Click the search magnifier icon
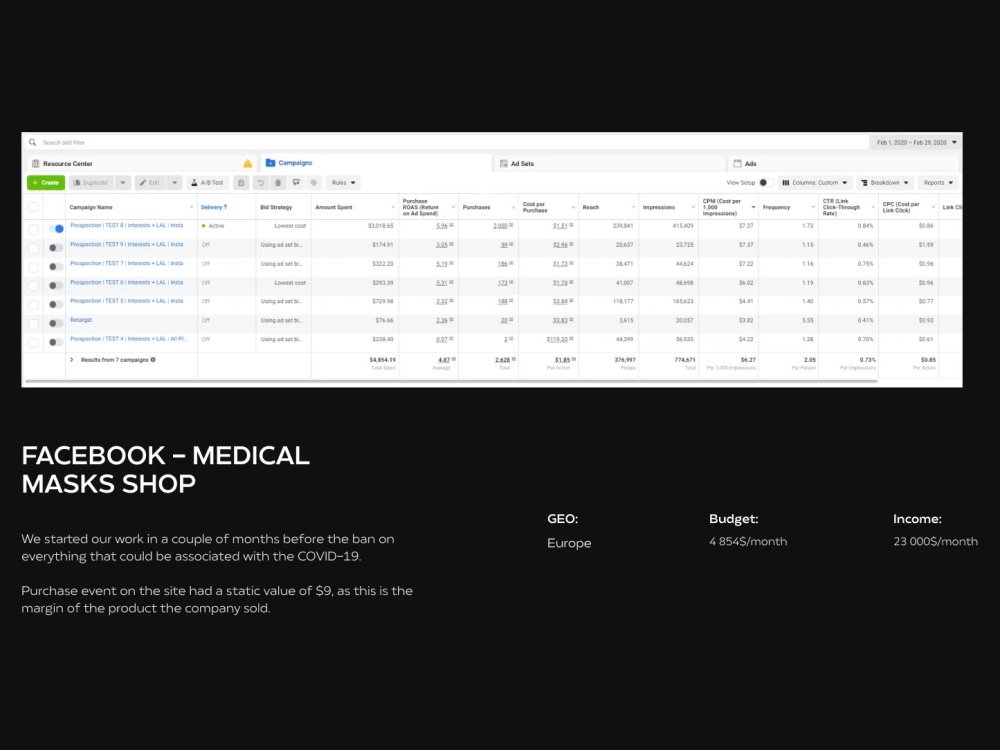This screenshot has width=1000, height=750. [33, 142]
